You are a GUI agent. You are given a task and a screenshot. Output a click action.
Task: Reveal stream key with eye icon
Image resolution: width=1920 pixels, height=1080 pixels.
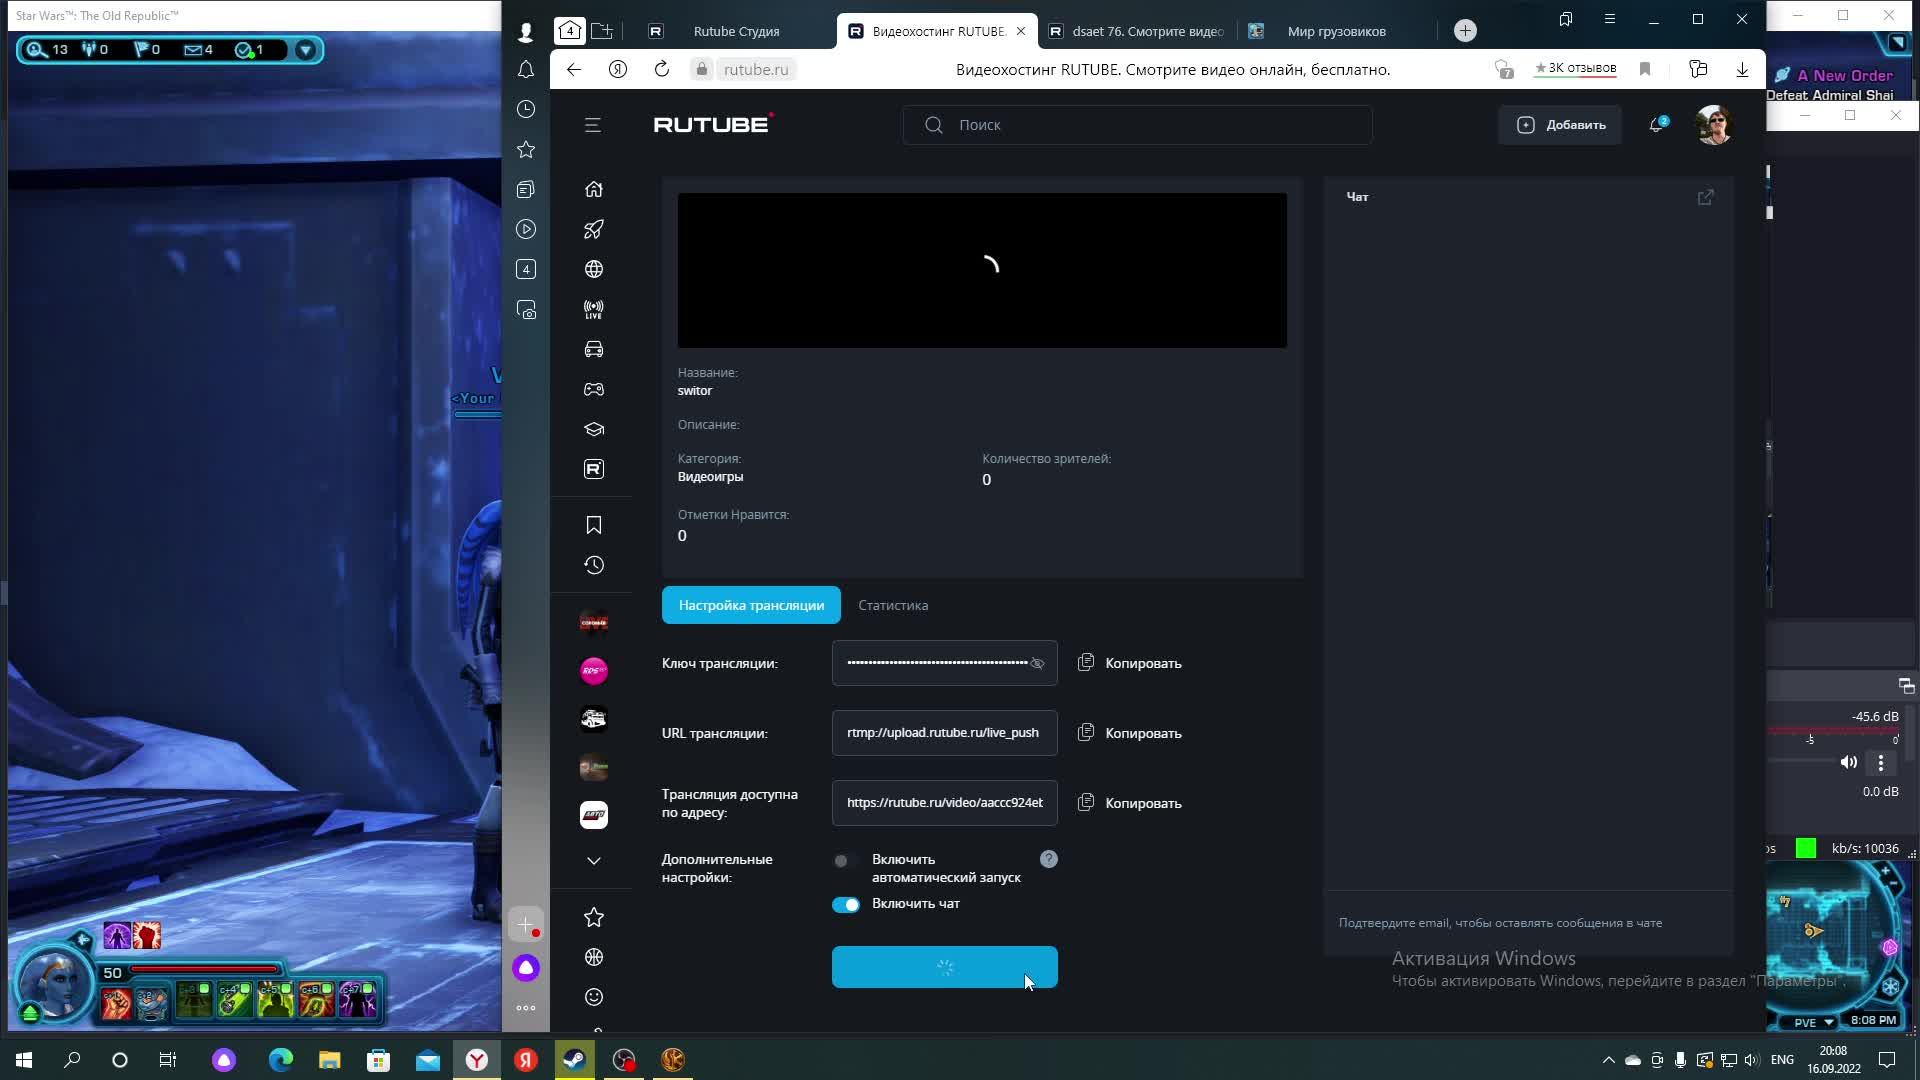tap(1037, 663)
